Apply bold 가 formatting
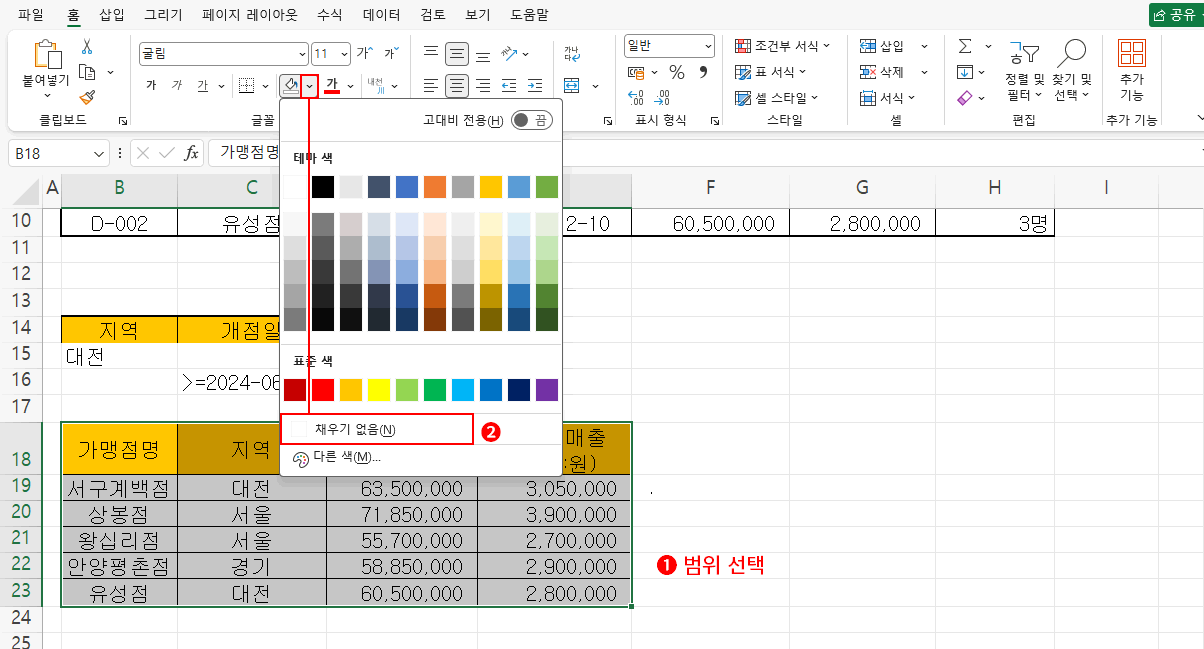 tap(151, 86)
